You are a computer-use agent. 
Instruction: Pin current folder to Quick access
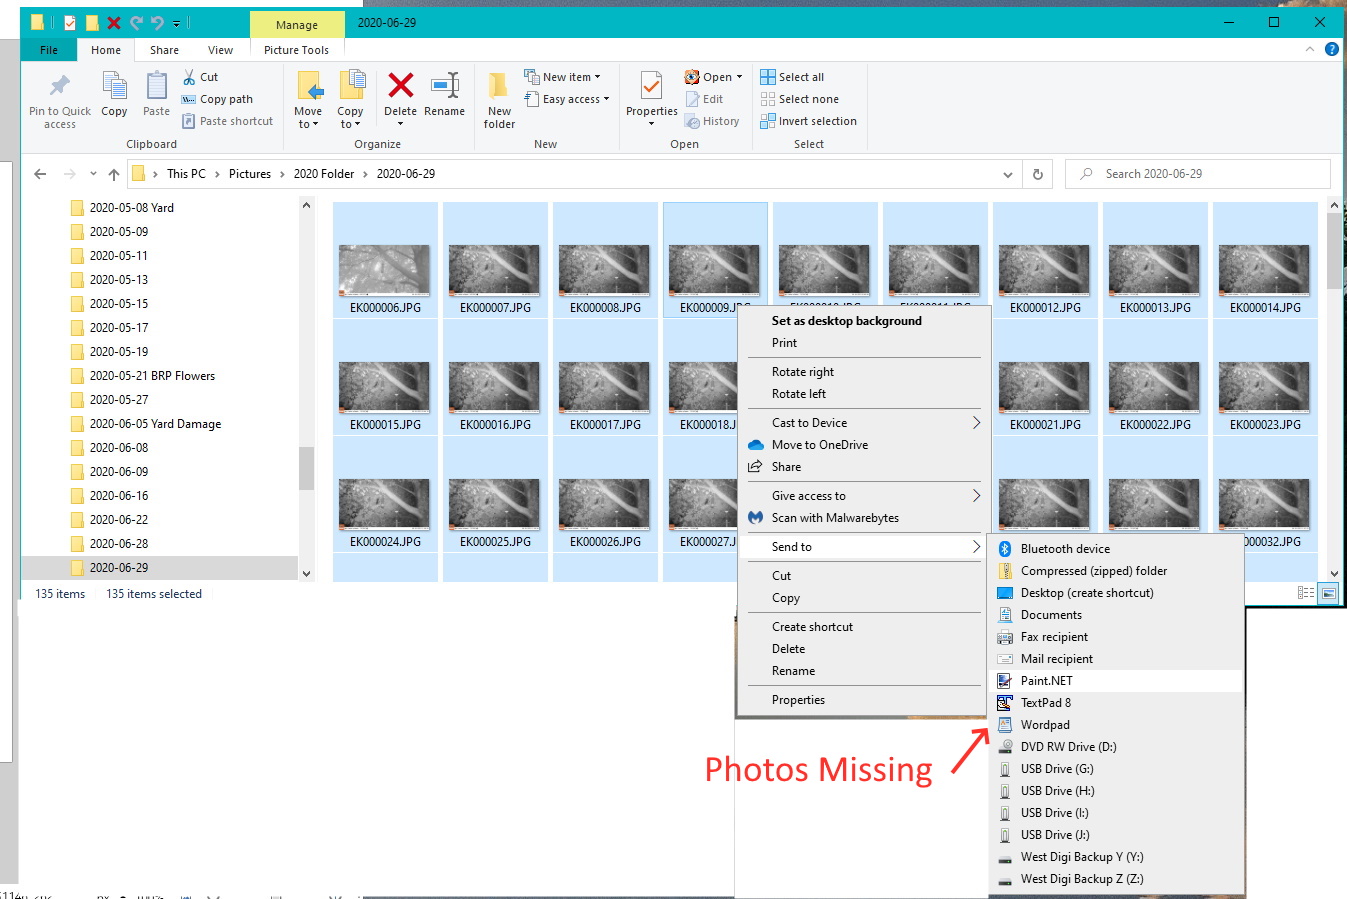(x=58, y=97)
